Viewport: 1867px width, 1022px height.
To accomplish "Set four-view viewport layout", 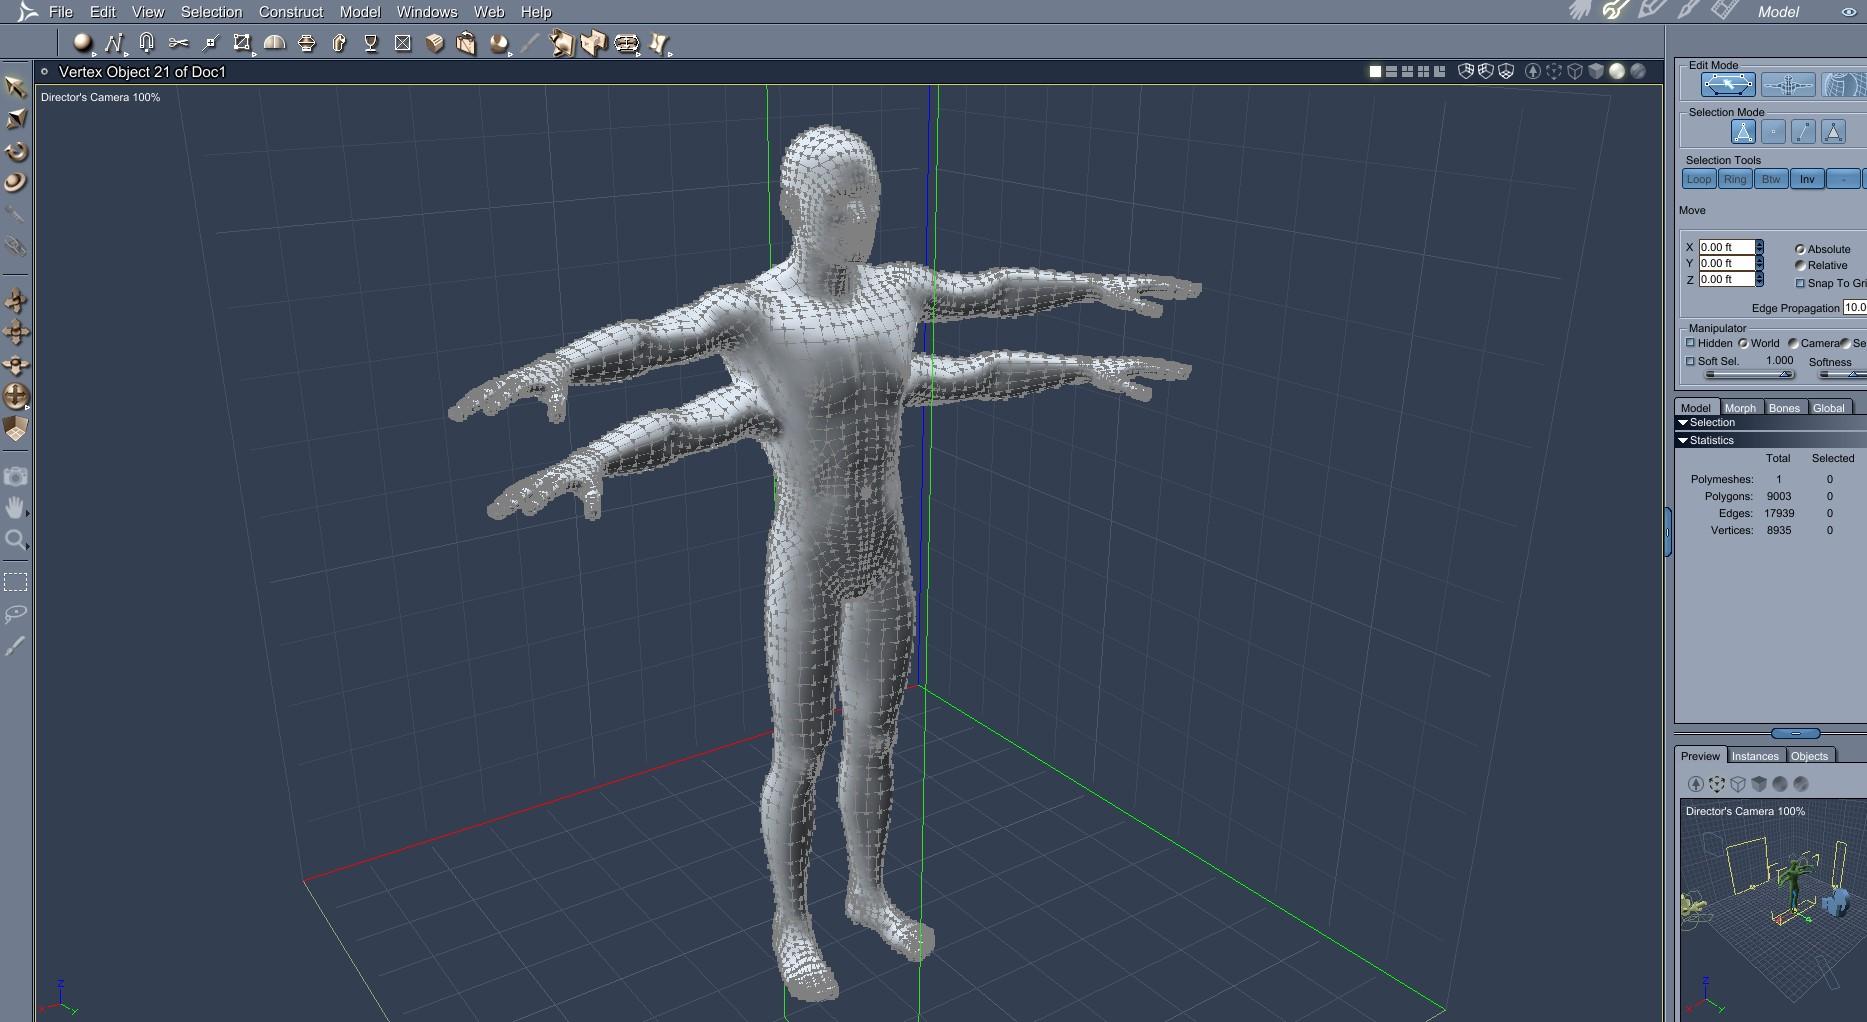I will 1423,71.
